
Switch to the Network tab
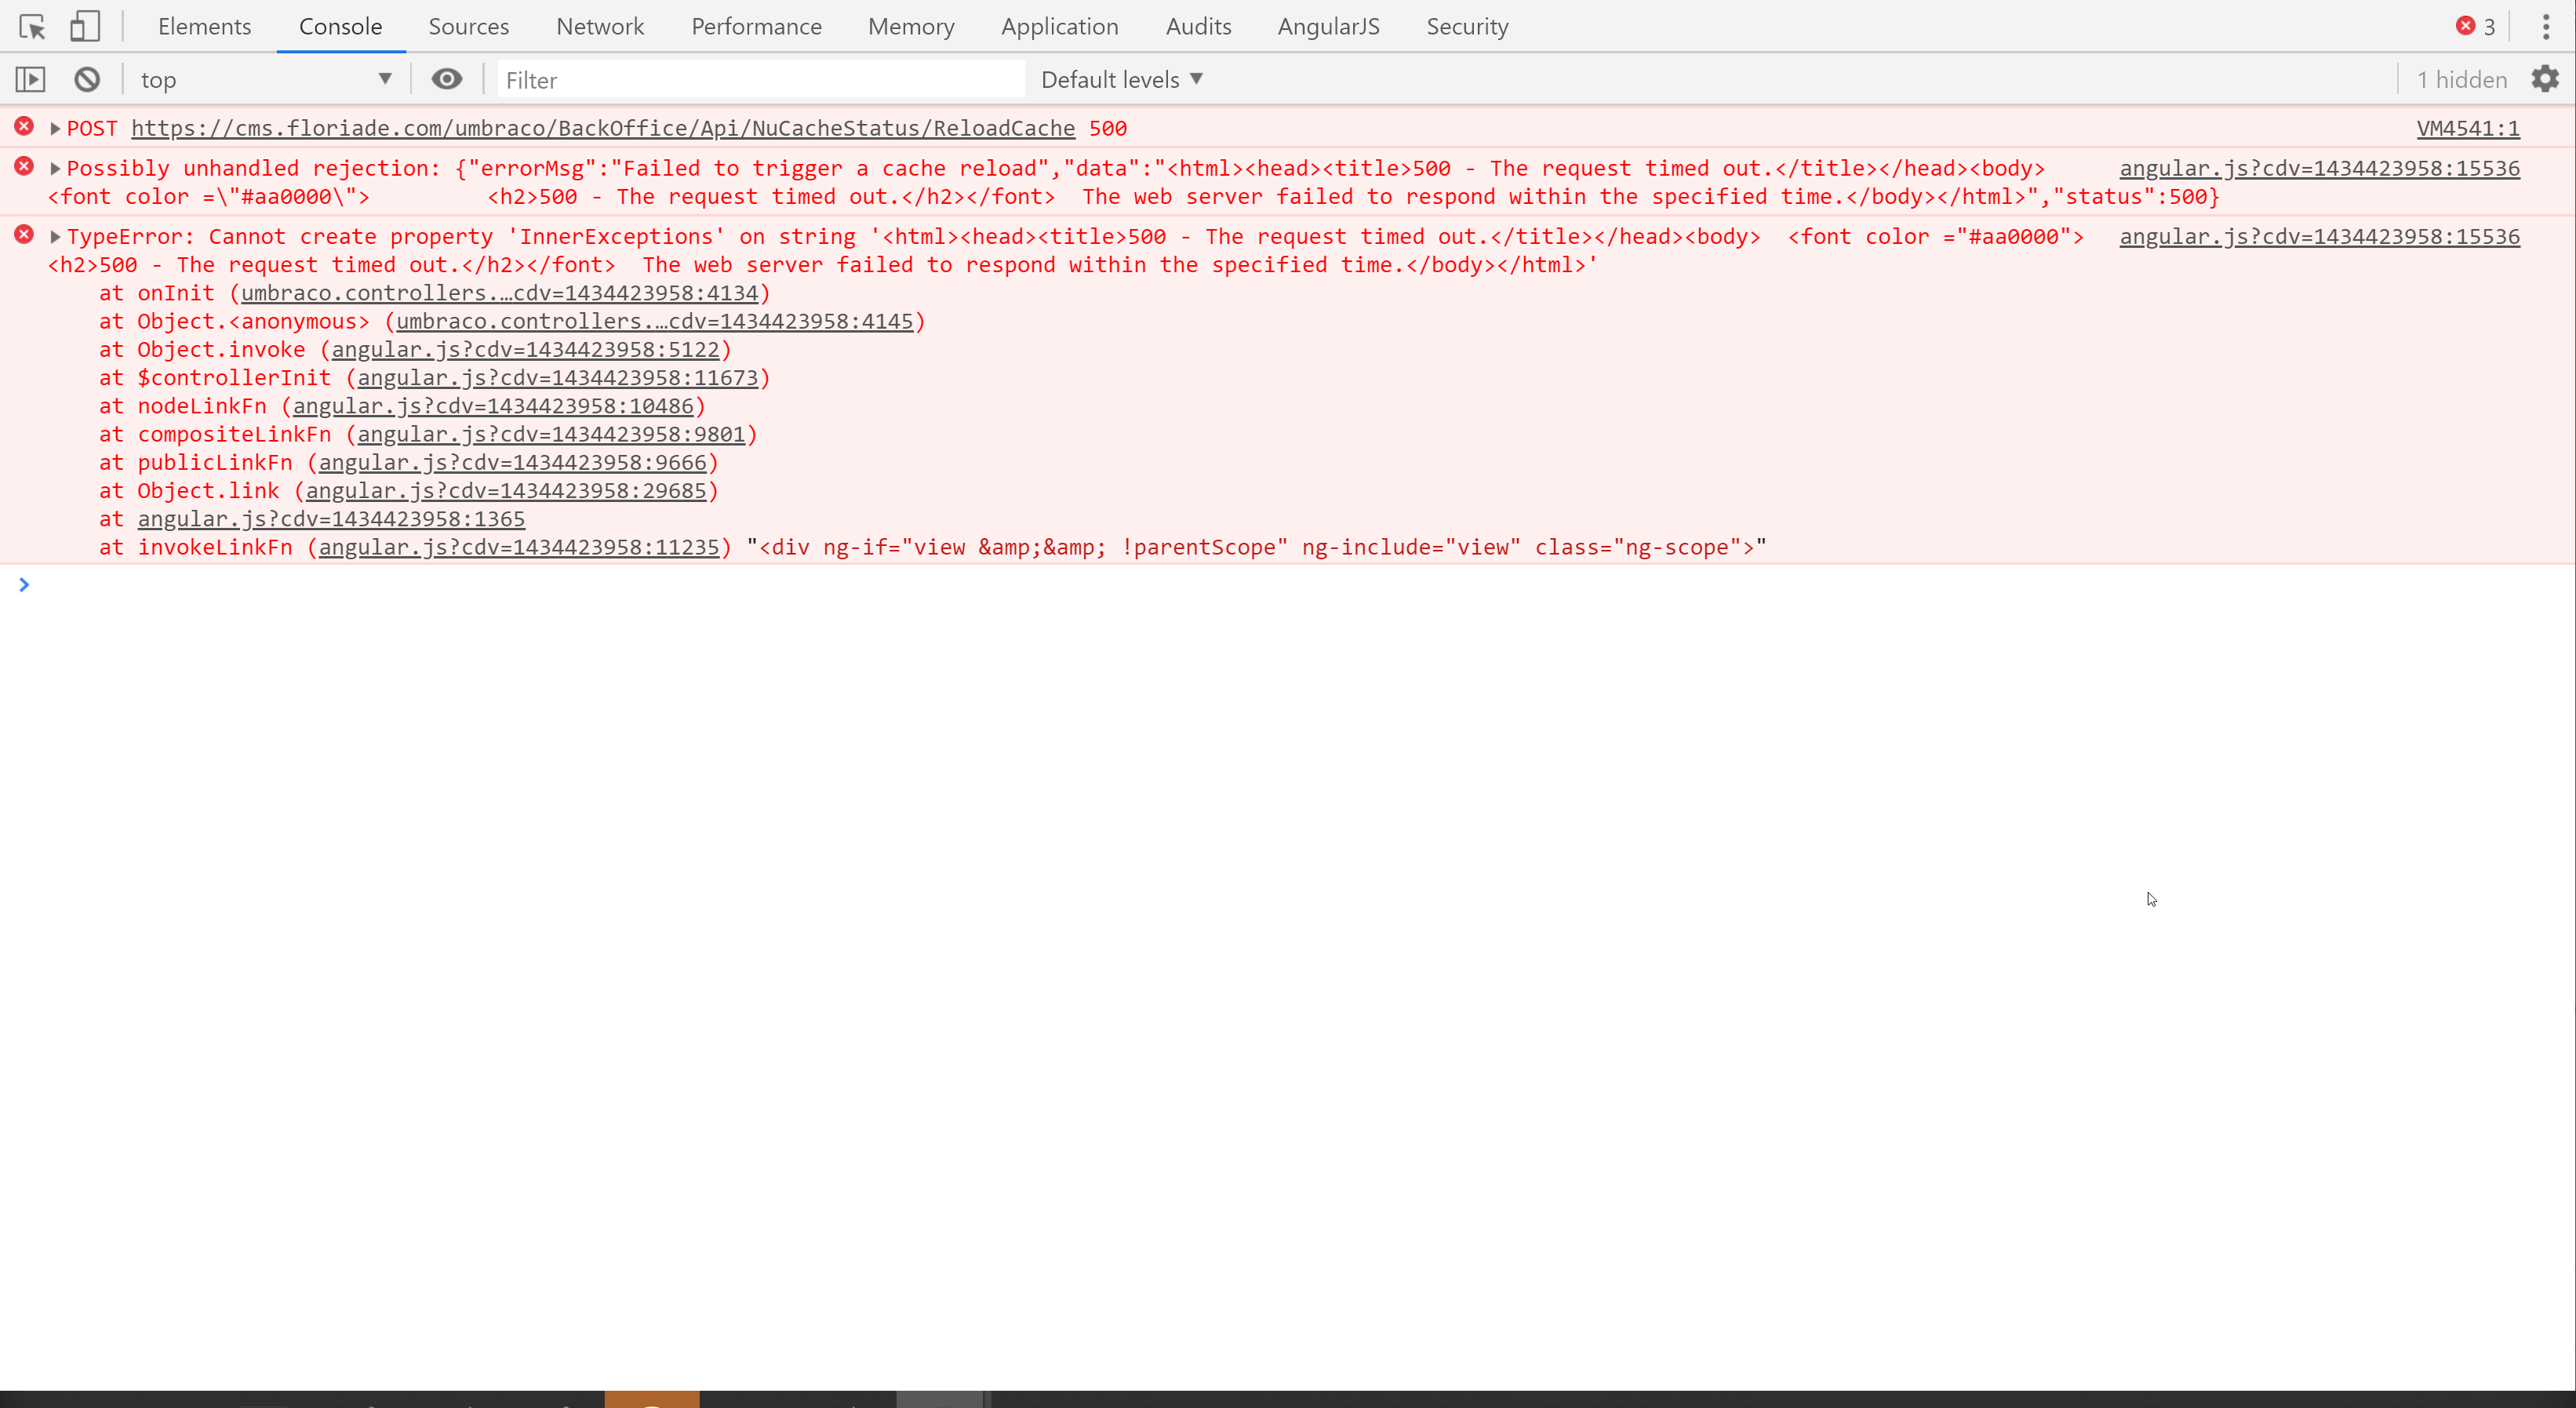click(599, 27)
